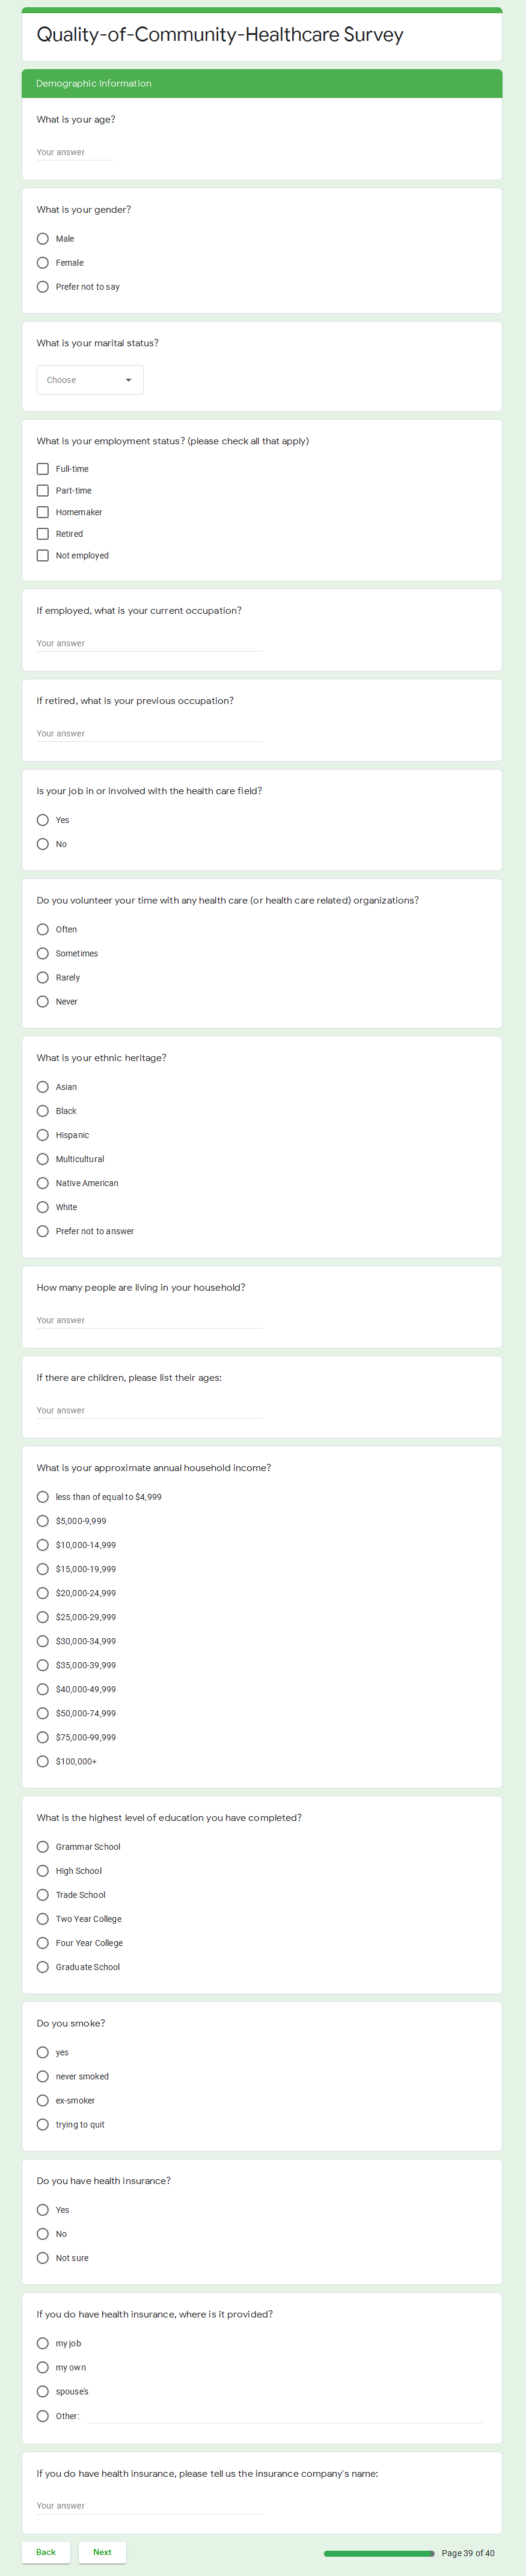This screenshot has height=2576, width=526.
Task: Choose Other for insurance provider source
Action: click(43, 2416)
